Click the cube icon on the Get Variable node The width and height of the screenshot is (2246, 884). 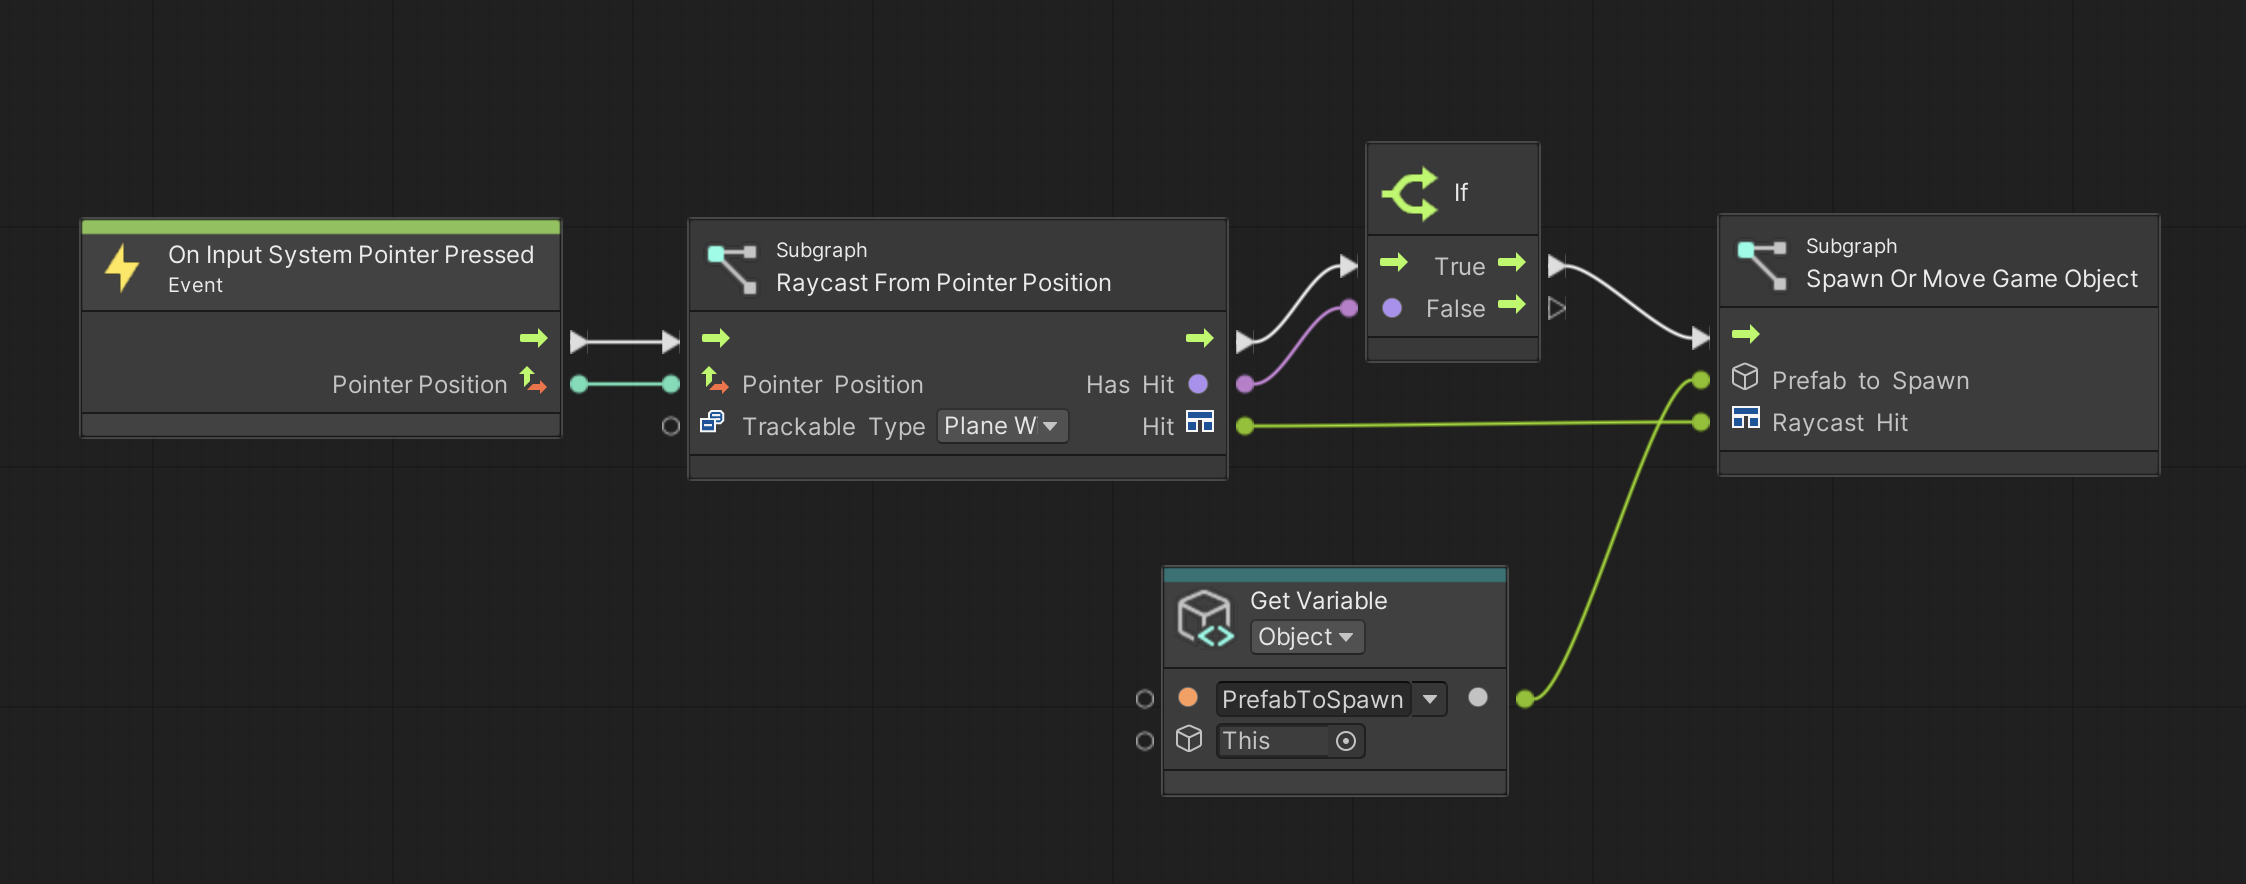1205,617
